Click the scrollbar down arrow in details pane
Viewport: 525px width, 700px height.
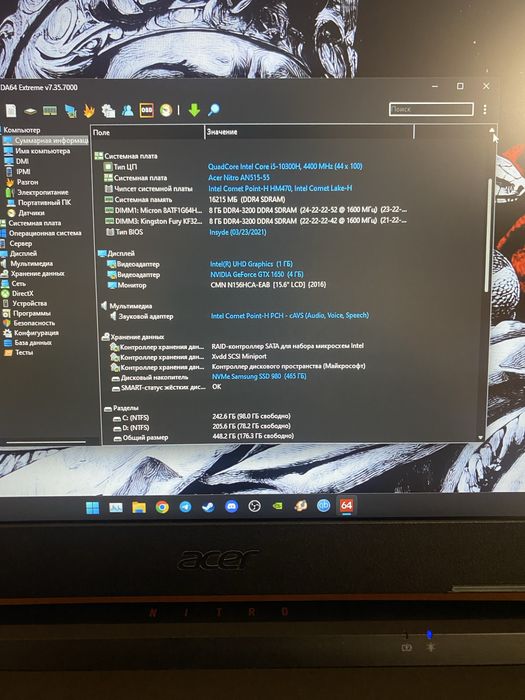coord(481,438)
